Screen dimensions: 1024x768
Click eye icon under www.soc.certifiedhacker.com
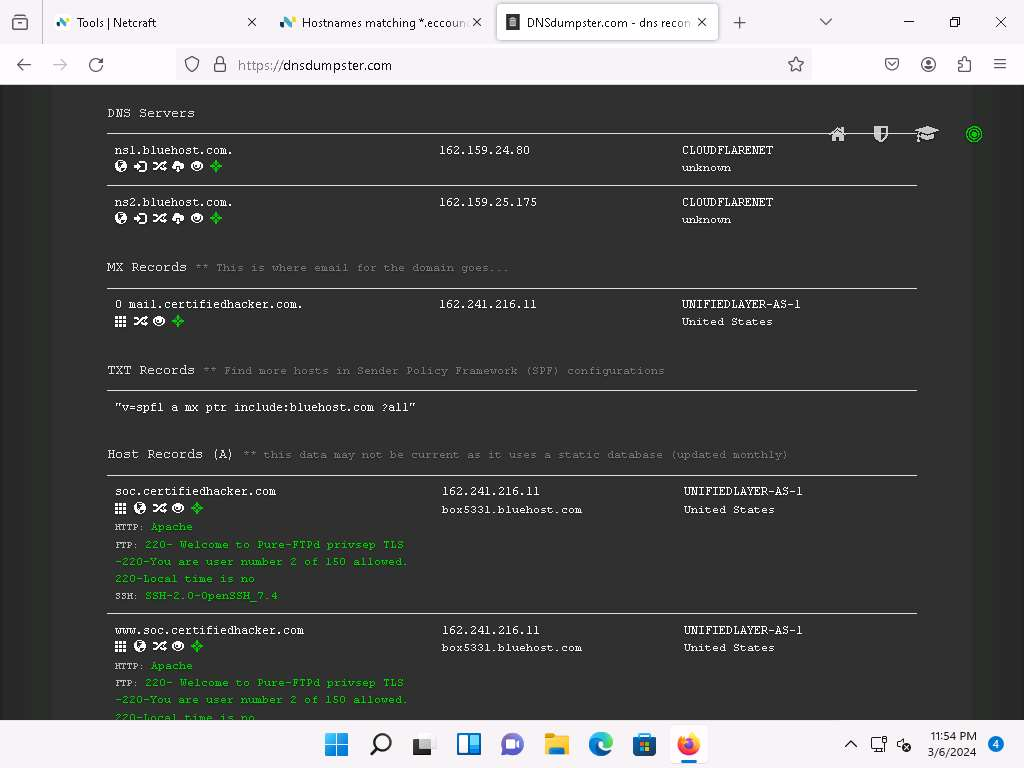click(178, 647)
